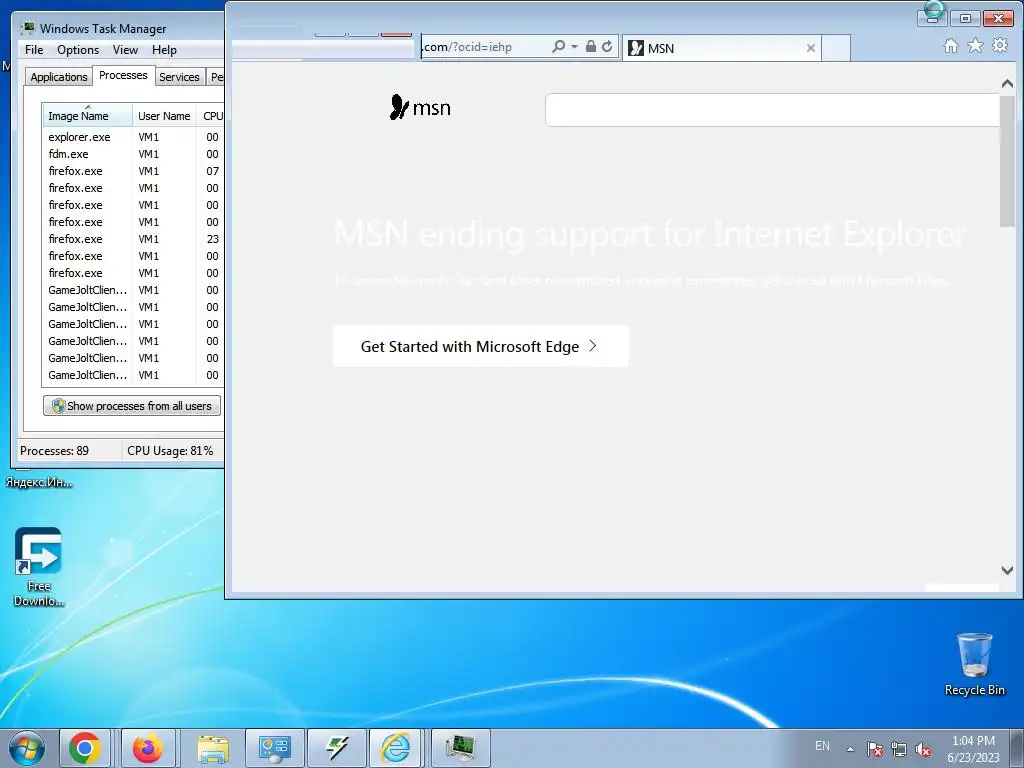Select the Recycle Bin desktop icon
Screen dimensions: 1024x768
(x=974, y=664)
